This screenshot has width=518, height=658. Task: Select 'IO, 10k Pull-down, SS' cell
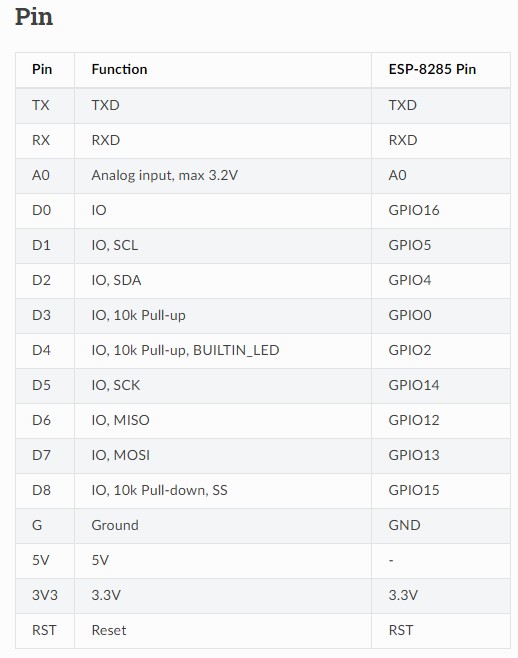(x=223, y=491)
